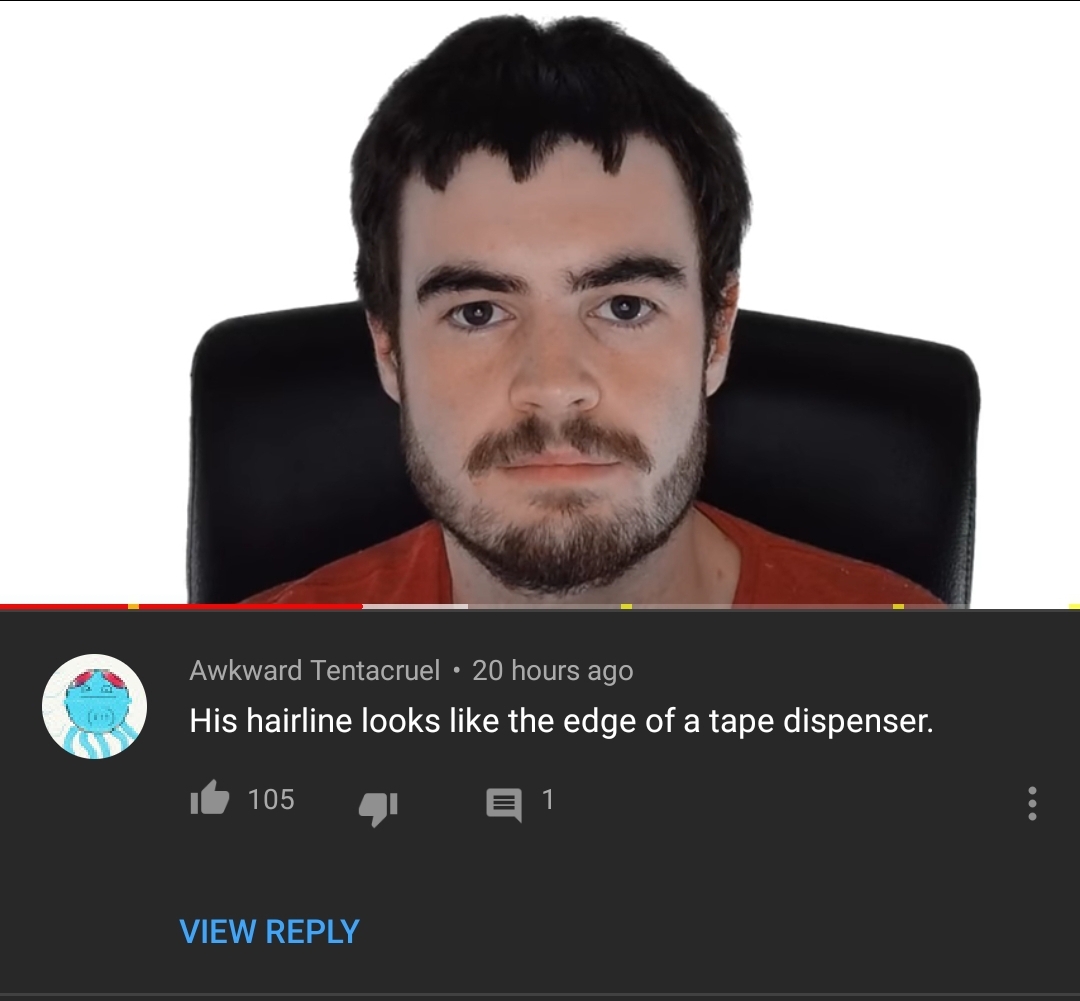This screenshot has height=1001, width=1080.
Task: Click the VIEW REPLY link
Action: pos(269,931)
